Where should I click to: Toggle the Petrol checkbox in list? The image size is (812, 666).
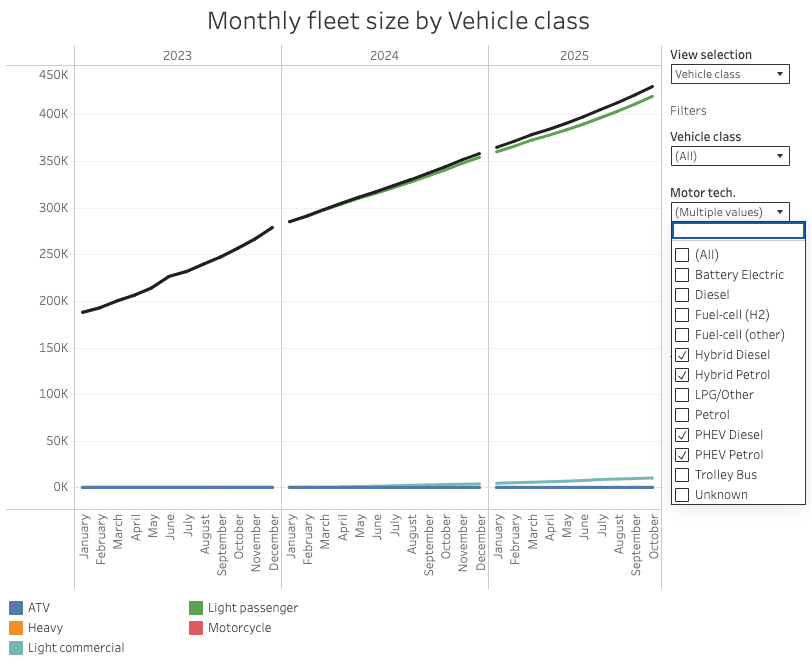click(682, 415)
